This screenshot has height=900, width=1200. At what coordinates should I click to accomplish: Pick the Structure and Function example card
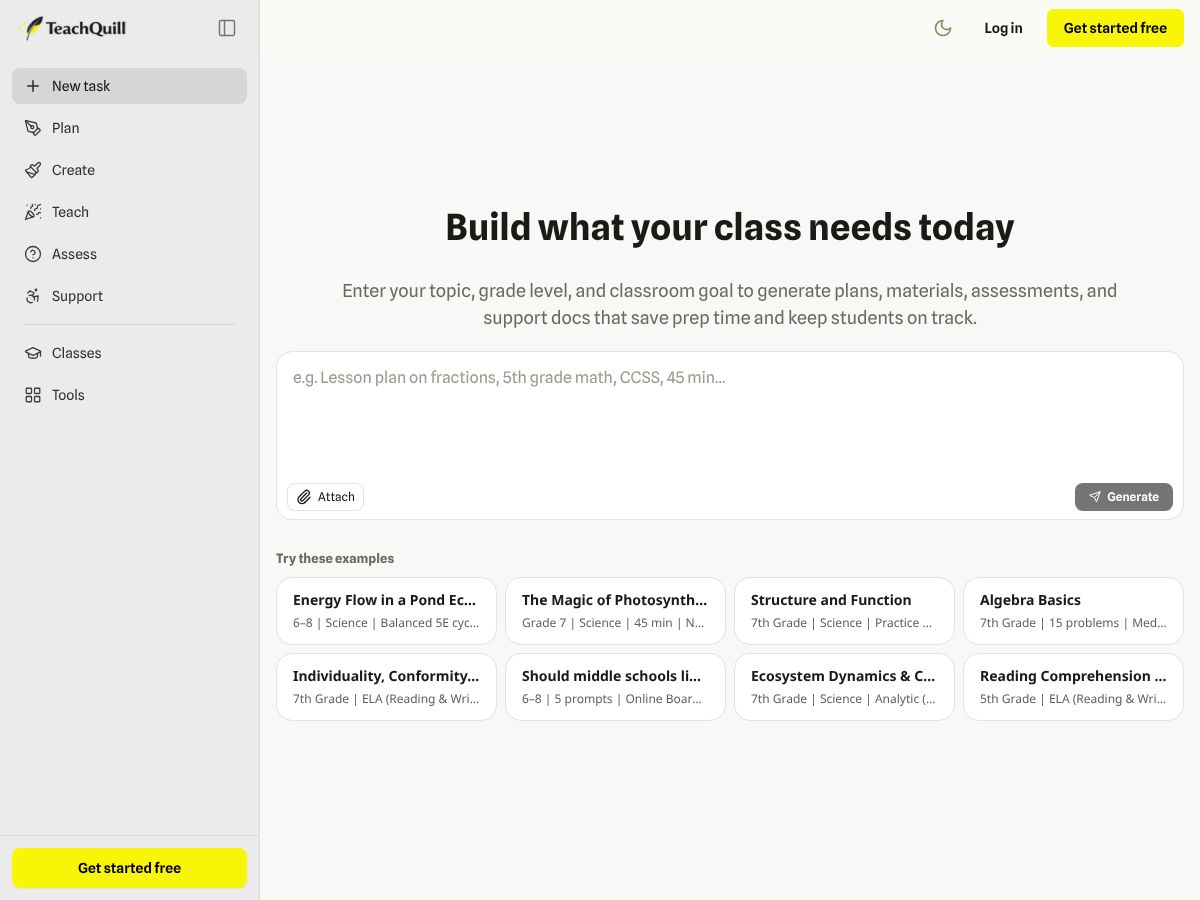tap(844, 611)
